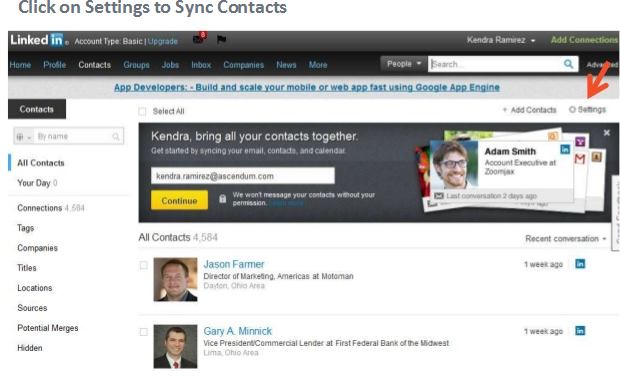Select Potential Merges in sidebar
Screen dimensions: 620x377
pos(48,328)
